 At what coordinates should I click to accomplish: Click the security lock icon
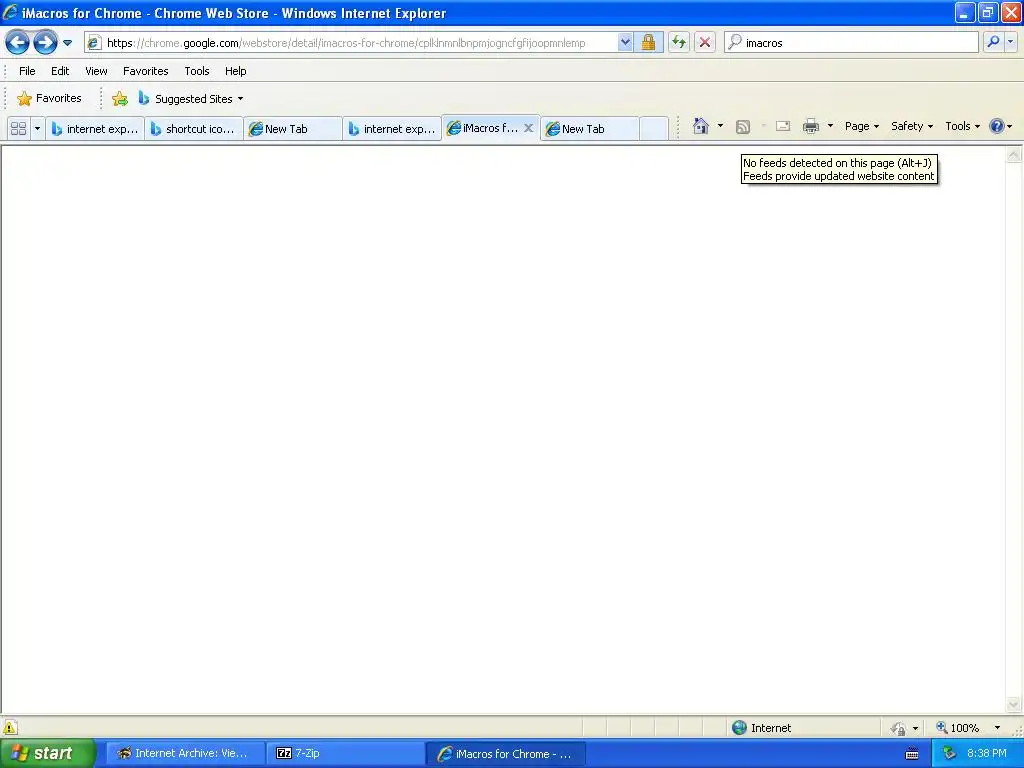coord(648,43)
